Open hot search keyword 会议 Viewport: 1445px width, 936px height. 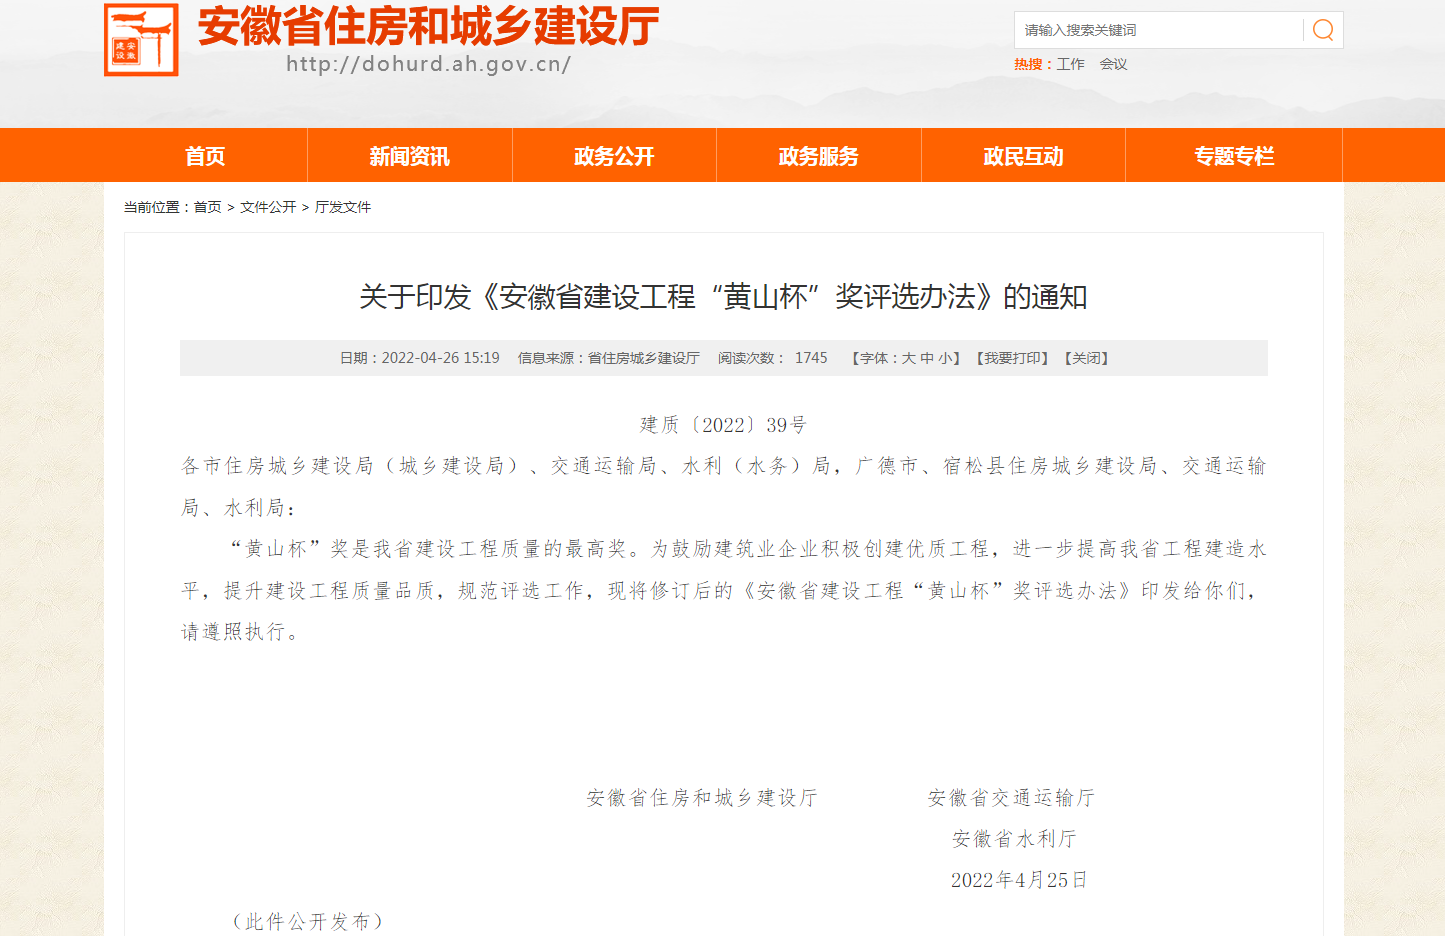pyautogui.click(x=1113, y=63)
